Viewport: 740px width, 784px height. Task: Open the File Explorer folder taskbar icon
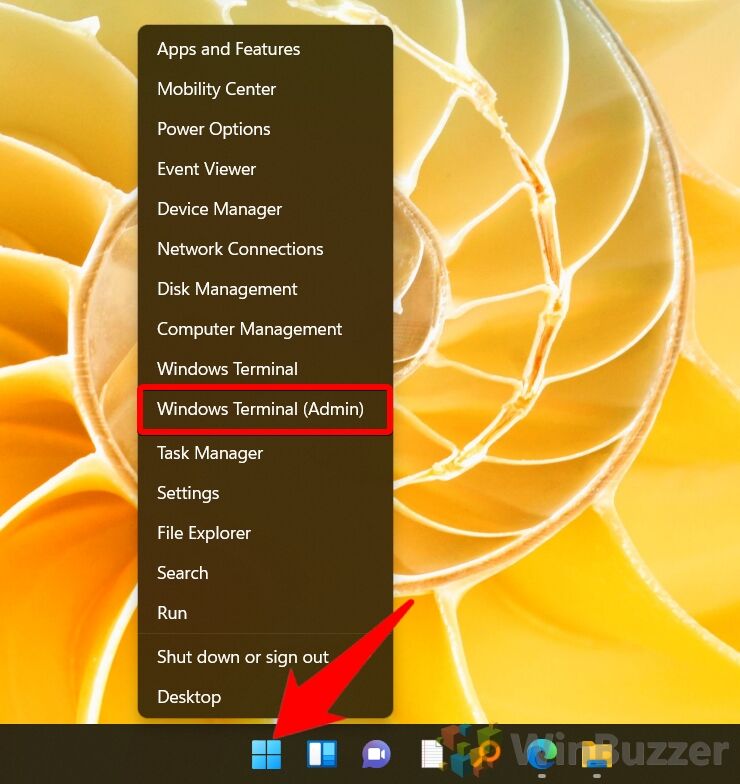[x=596, y=755]
